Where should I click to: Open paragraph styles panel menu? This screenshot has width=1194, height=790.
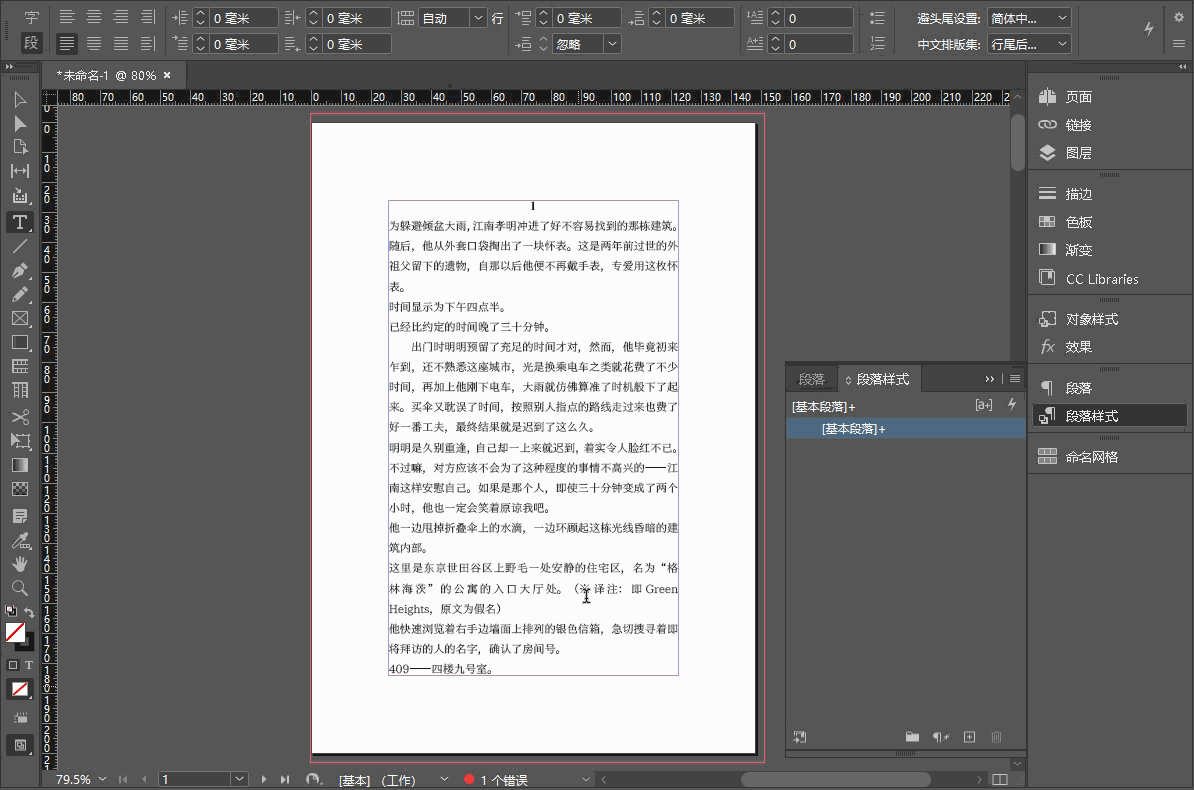(x=1014, y=379)
